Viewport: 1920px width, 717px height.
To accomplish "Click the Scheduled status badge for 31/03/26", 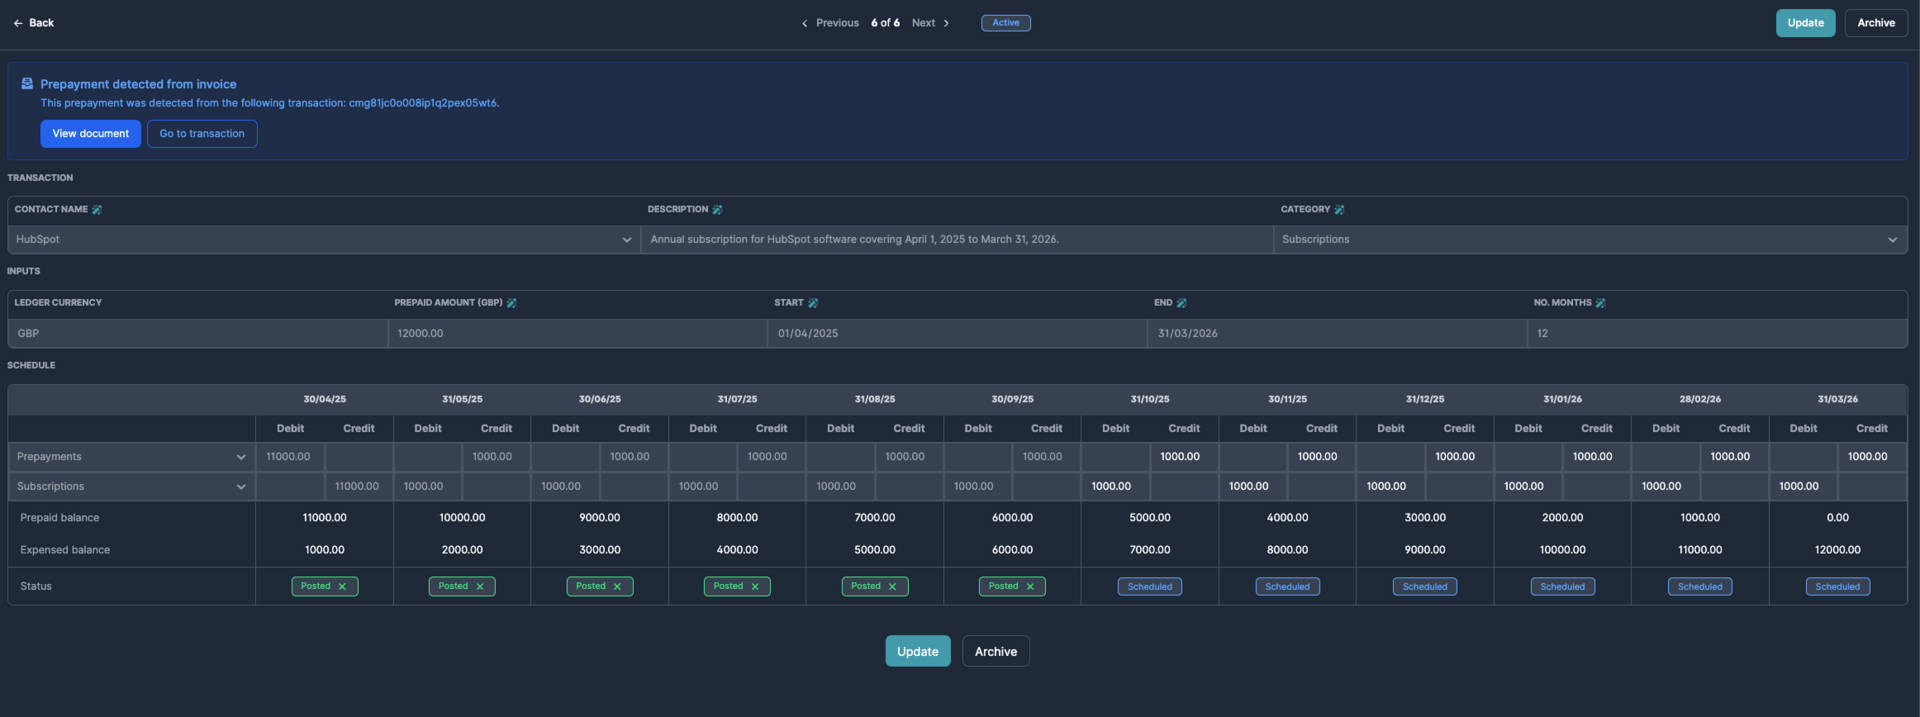I will tap(1837, 587).
